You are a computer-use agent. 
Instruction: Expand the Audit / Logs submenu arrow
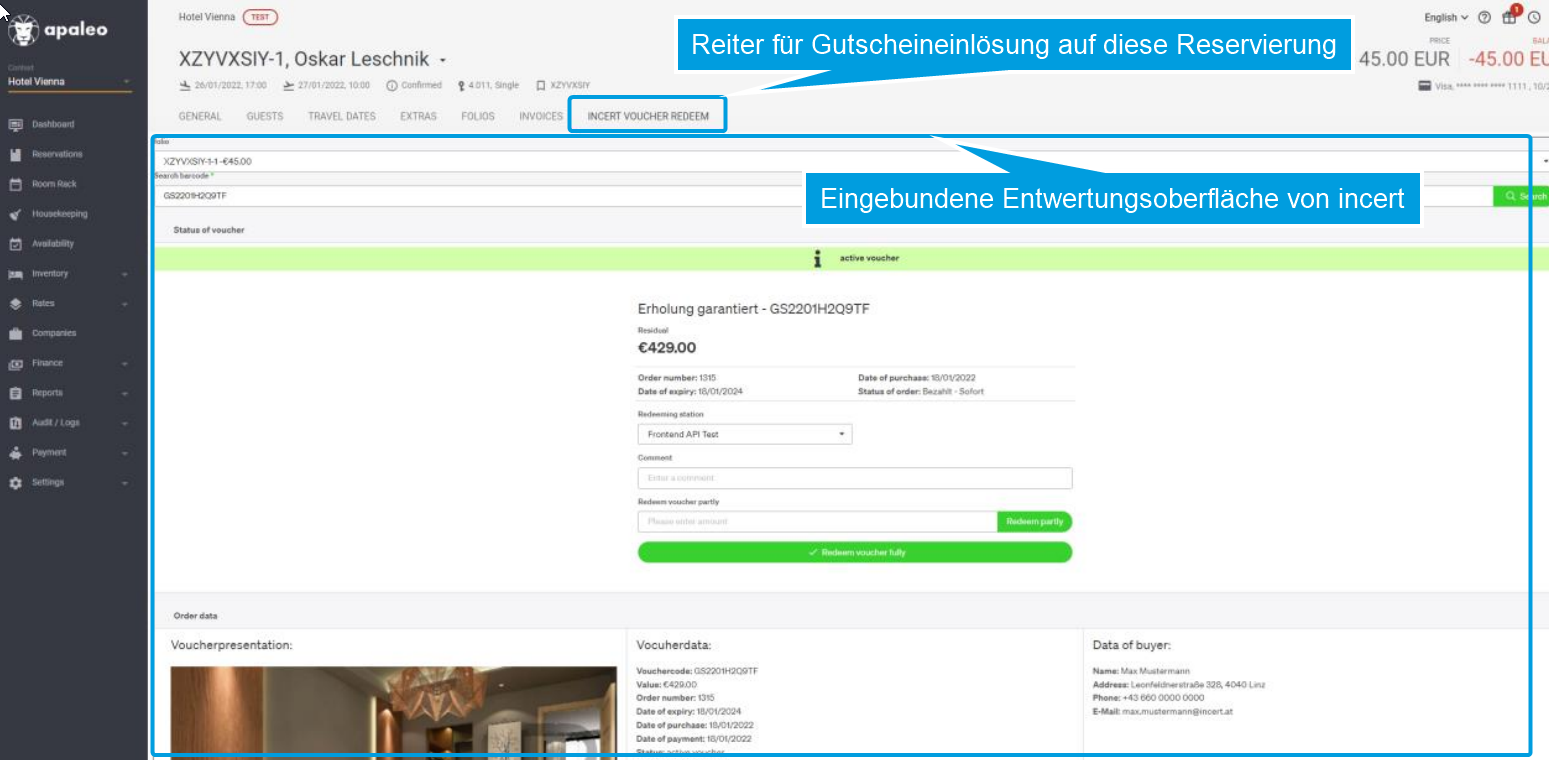tap(125, 423)
